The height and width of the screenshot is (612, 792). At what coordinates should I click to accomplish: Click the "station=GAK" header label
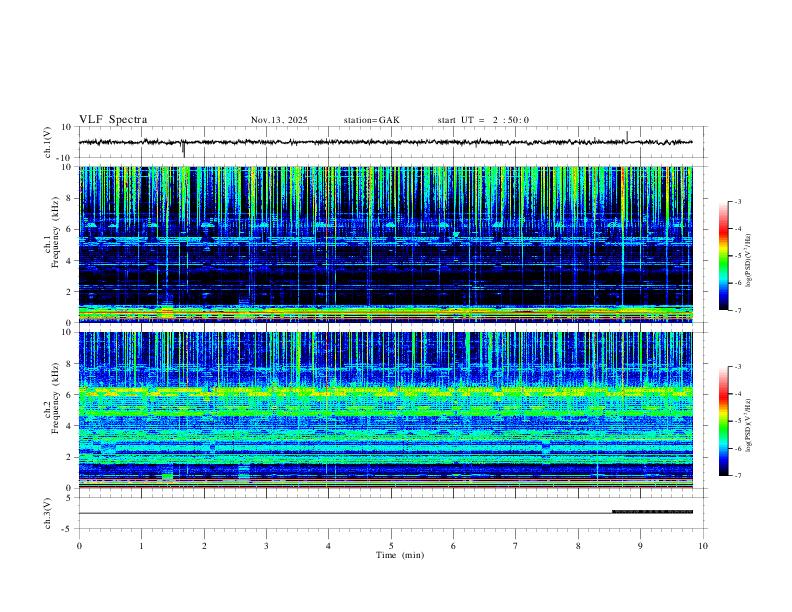click(x=371, y=120)
